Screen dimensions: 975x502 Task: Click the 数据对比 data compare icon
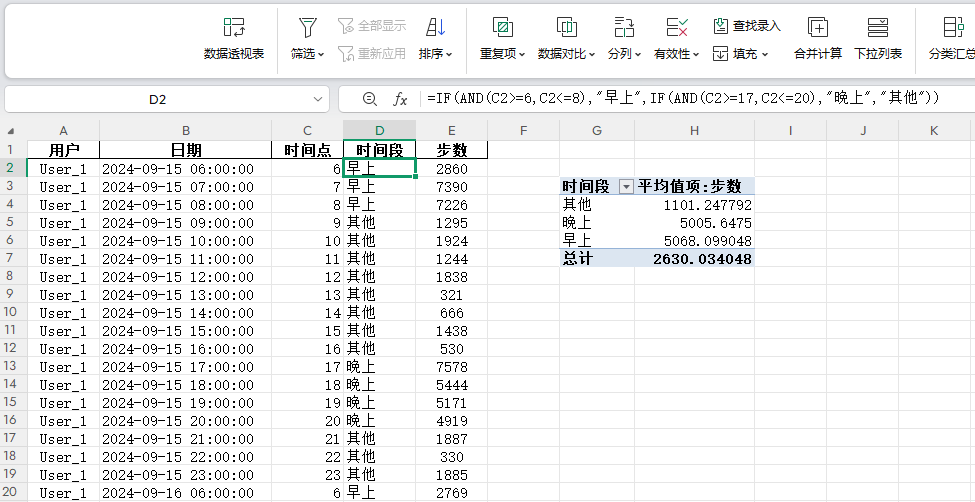click(x=566, y=27)
